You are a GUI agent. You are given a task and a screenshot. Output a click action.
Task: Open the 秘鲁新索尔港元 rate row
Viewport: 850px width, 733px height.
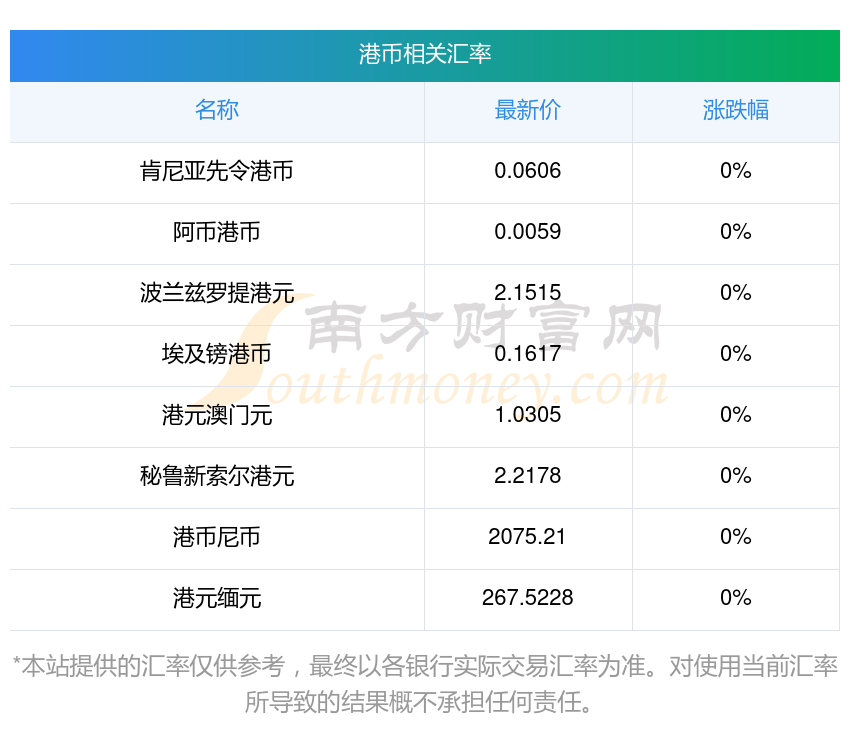pyautogui.click(x=424, y=476)
